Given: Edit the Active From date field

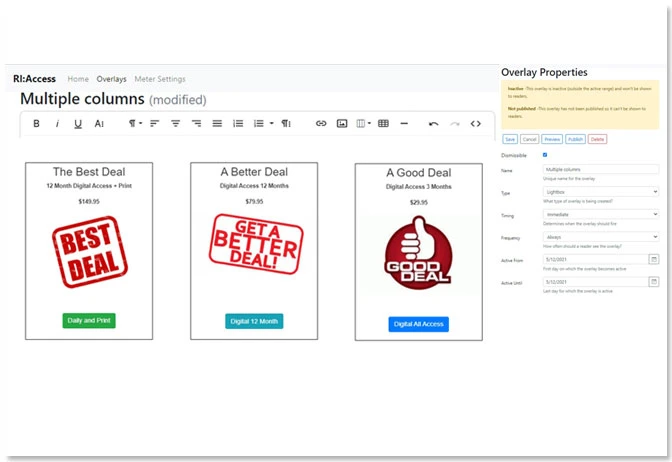Looking at the screenshot, I should click(x=596, y=259).
